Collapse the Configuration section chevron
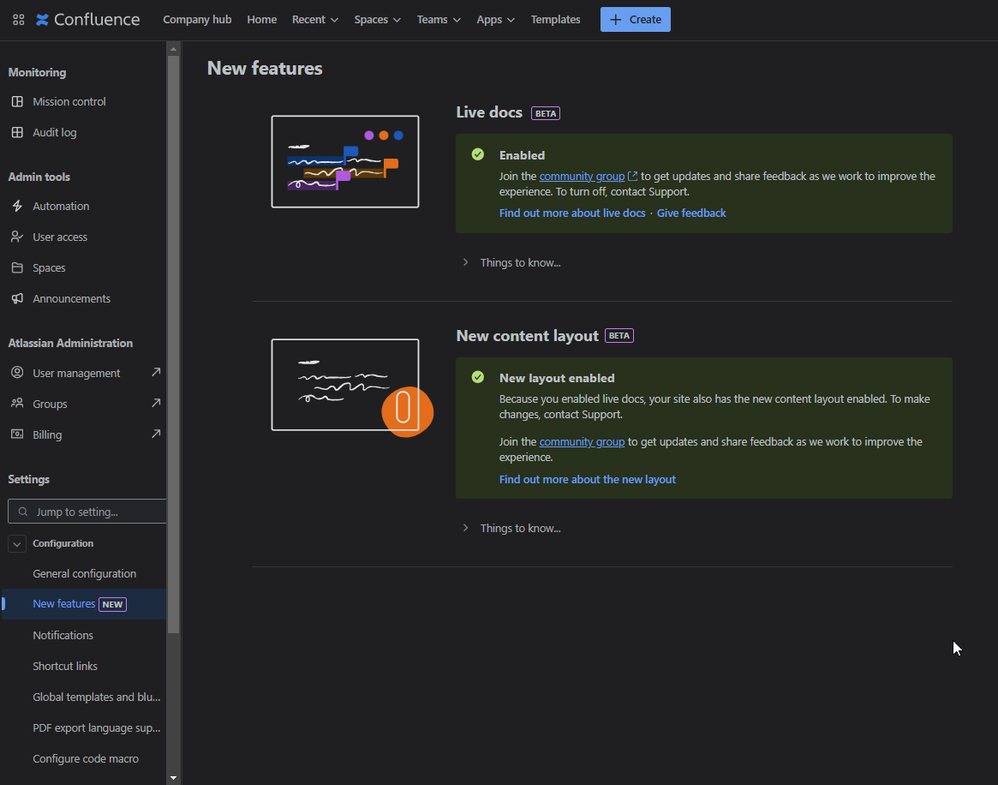This screenshot has width=998, height=785. 17,544
